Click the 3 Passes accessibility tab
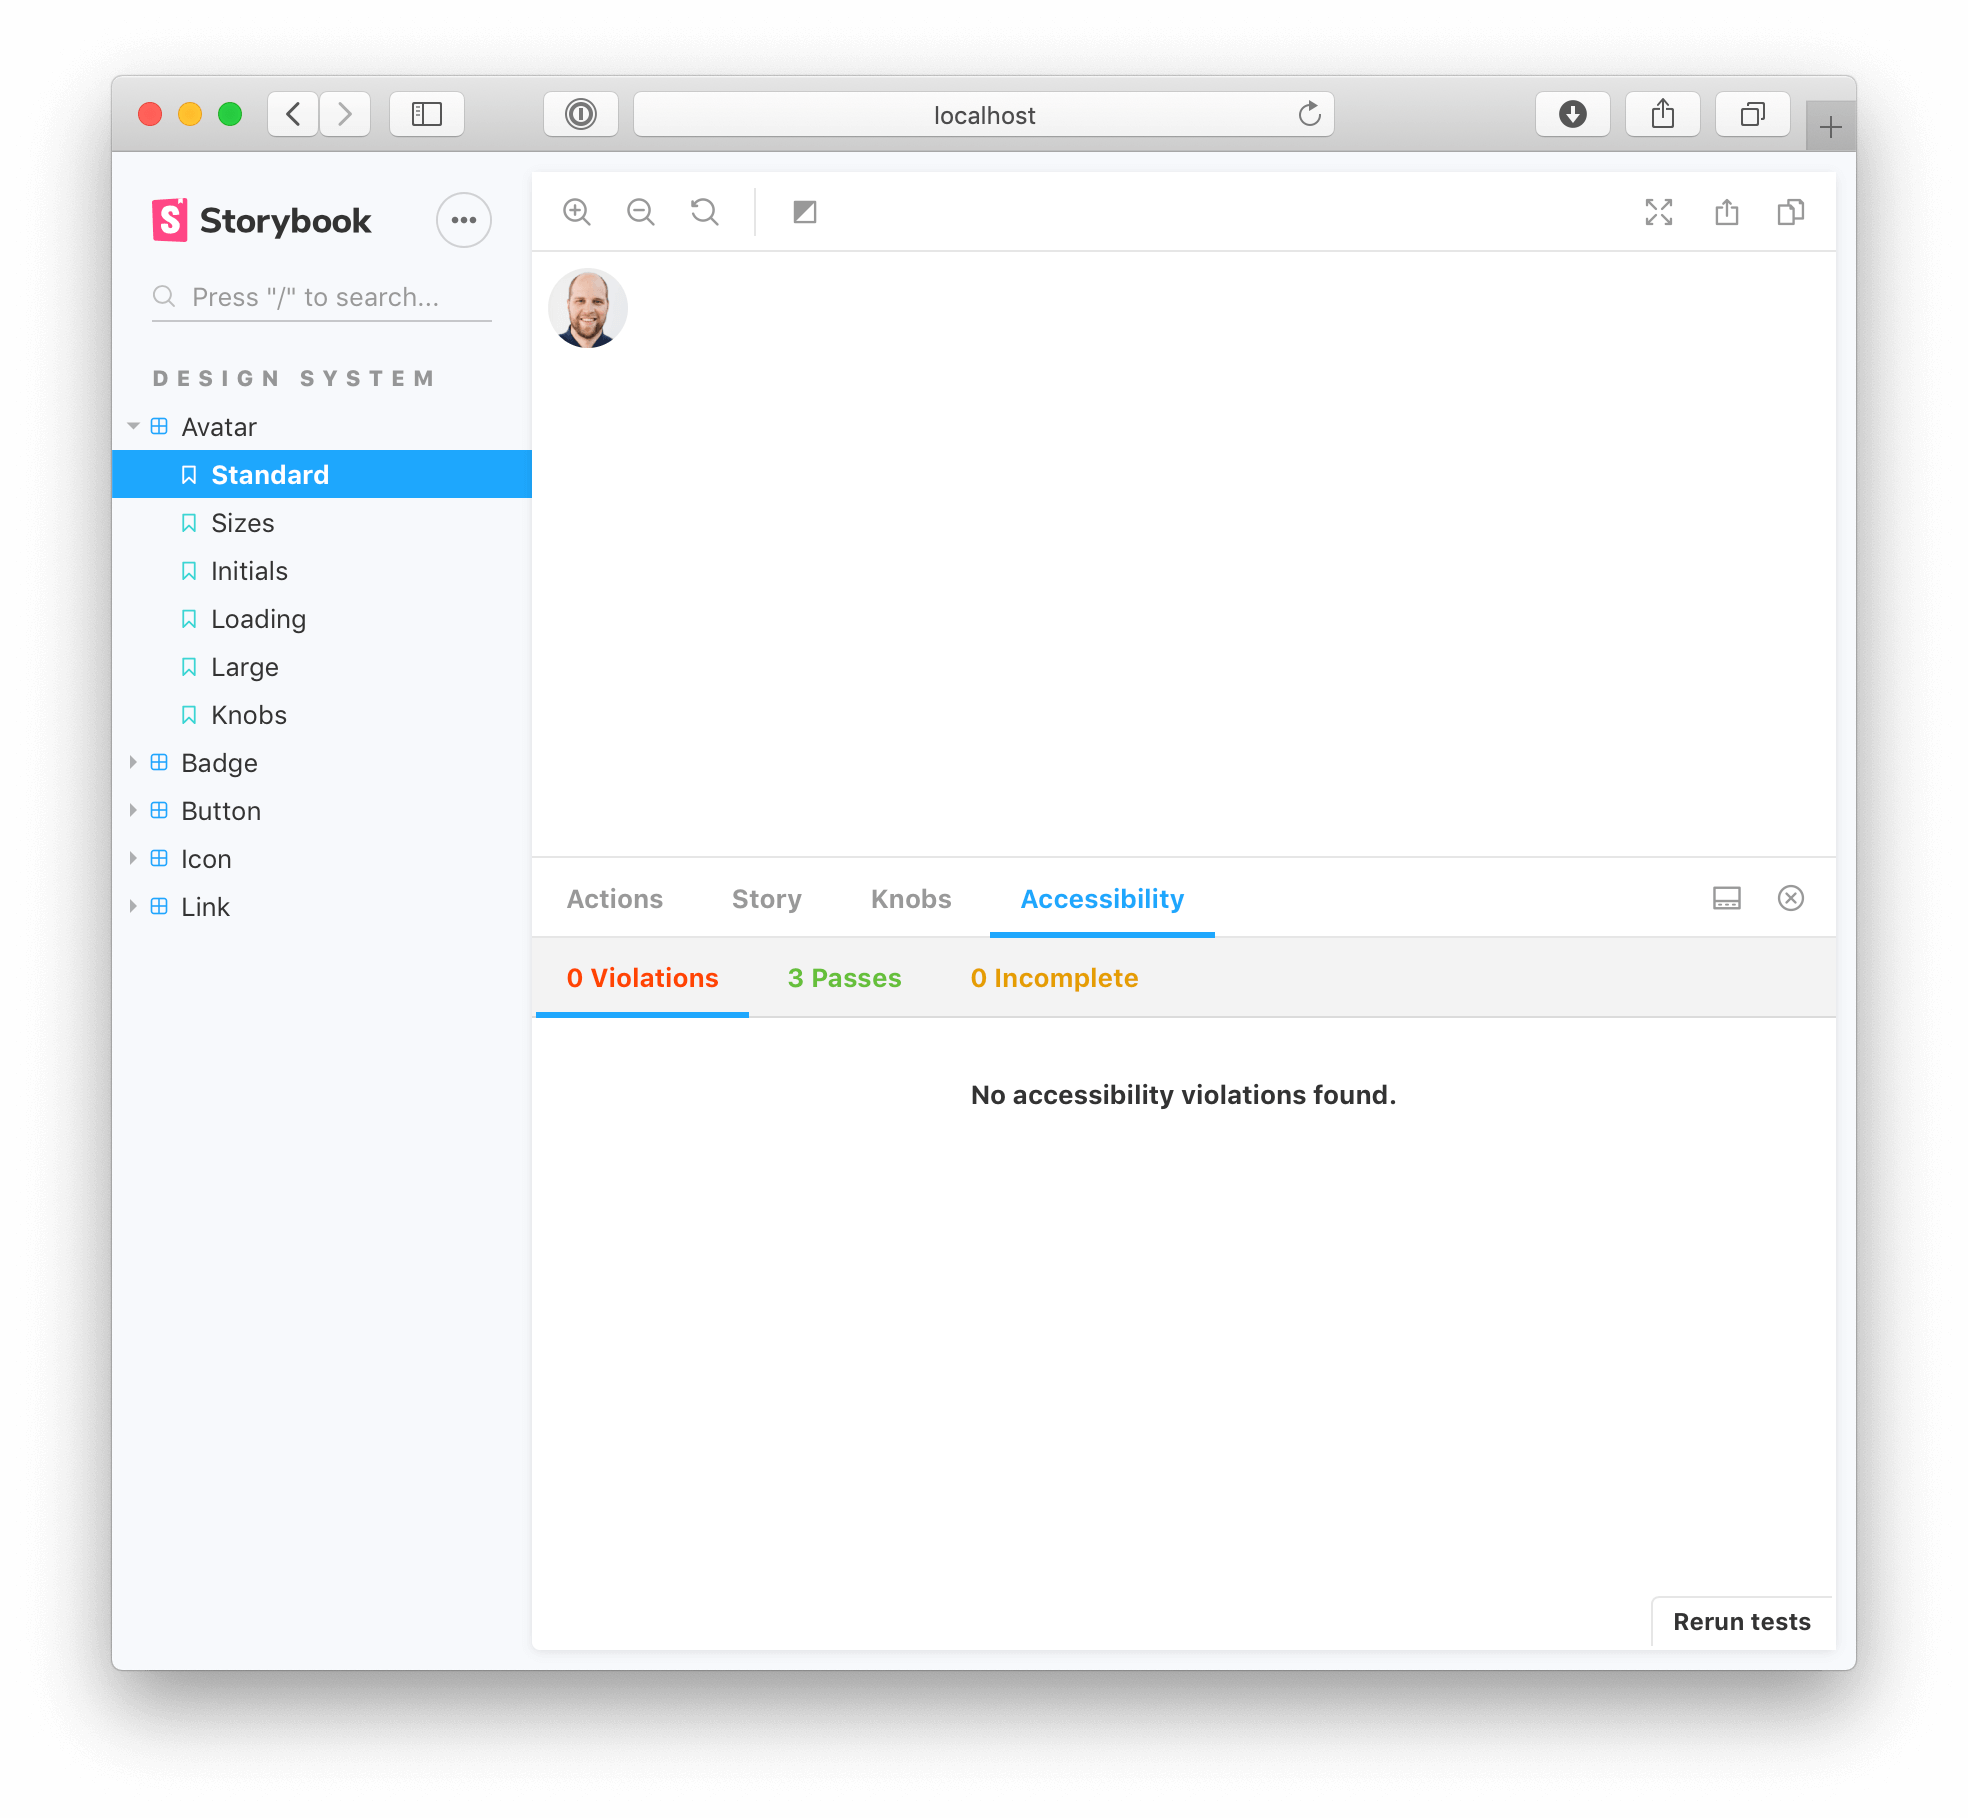Image resolution: width=1968 pixels, height=1818 pixels. (843, 978)
